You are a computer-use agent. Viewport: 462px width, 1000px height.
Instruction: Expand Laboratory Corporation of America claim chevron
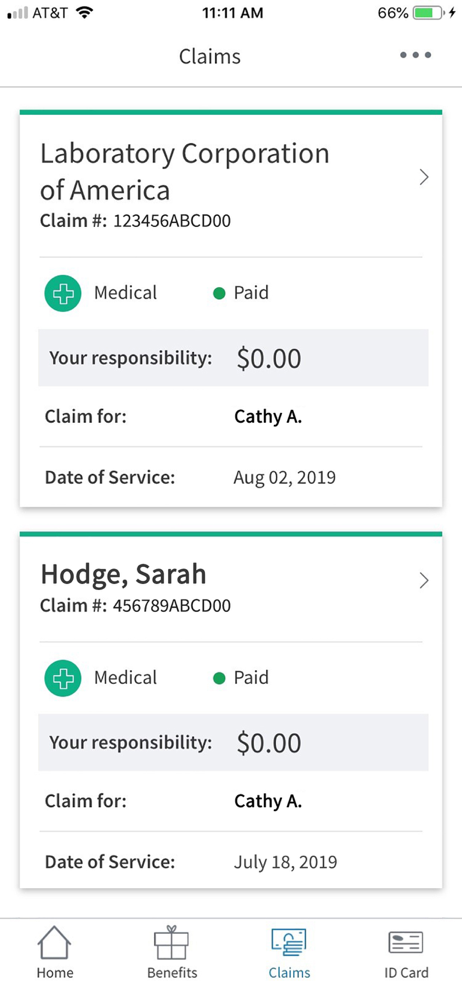(424, 177)
